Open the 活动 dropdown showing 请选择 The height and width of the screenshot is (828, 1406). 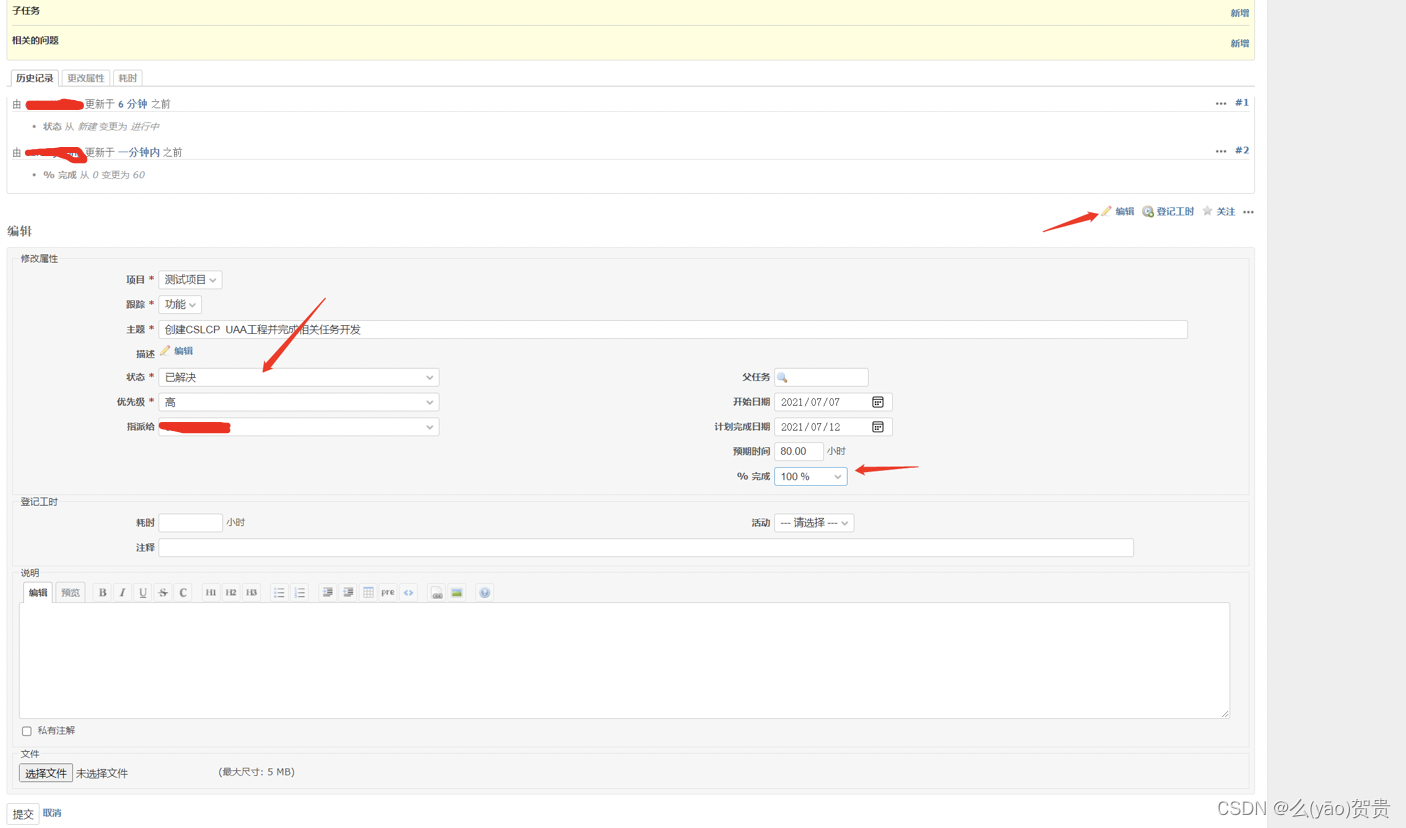pyautogui.click(x=814, y=523)
